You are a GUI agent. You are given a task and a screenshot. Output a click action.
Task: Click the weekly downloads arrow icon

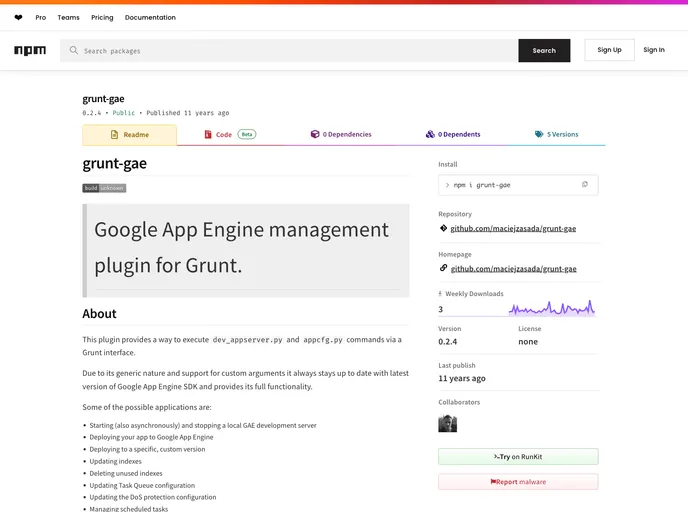click(440, 294)
